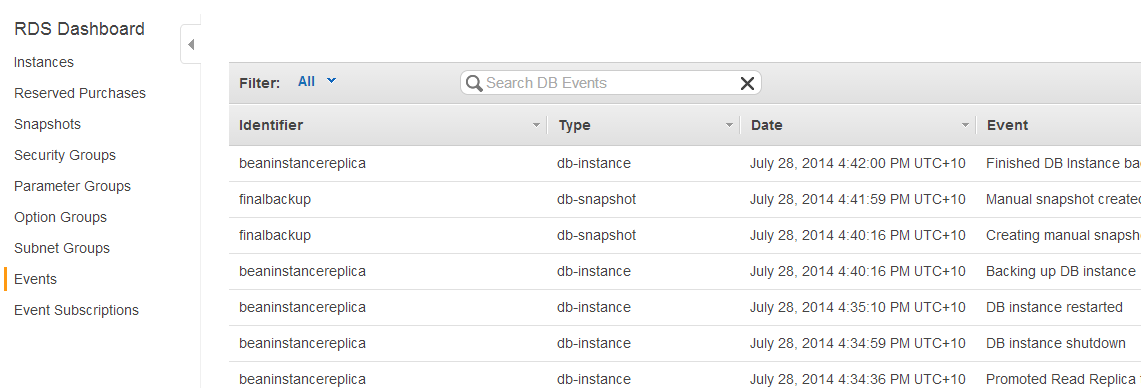Open Subnet Groups page
Screen dimensions: 1141x388
click(62, 248)
